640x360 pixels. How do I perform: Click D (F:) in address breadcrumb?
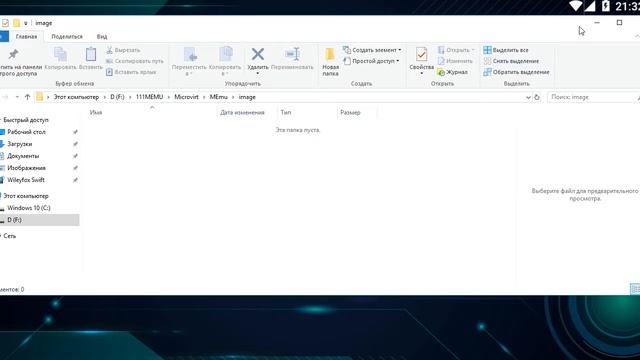[x=117, y=97]
